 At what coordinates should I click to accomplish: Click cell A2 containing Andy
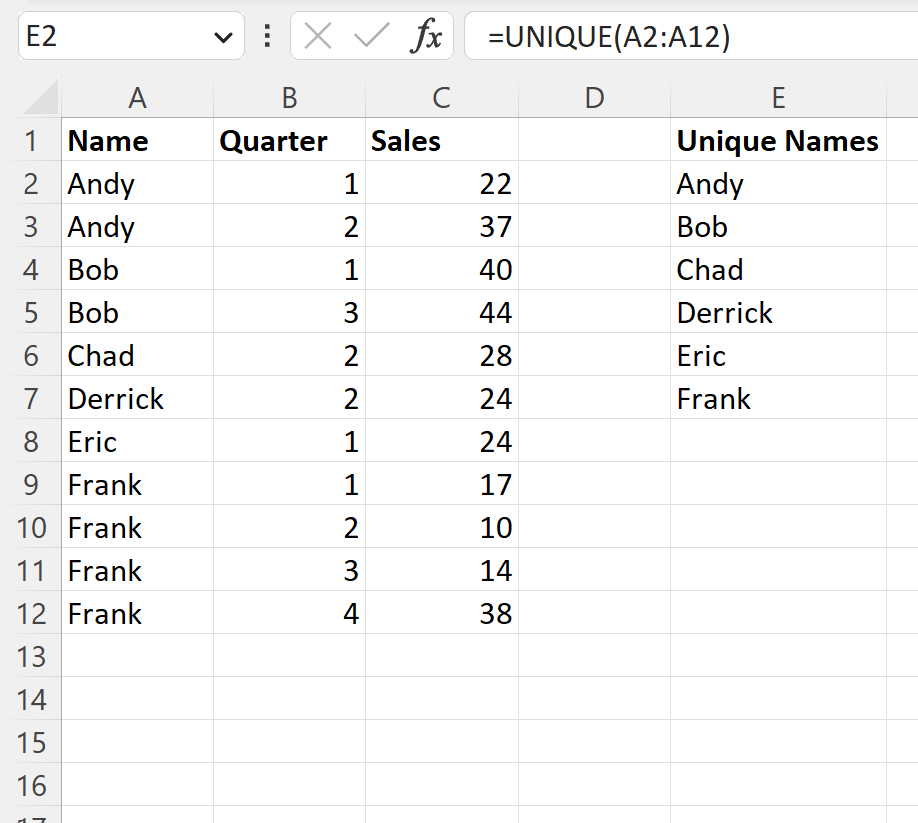coord(137,183)
